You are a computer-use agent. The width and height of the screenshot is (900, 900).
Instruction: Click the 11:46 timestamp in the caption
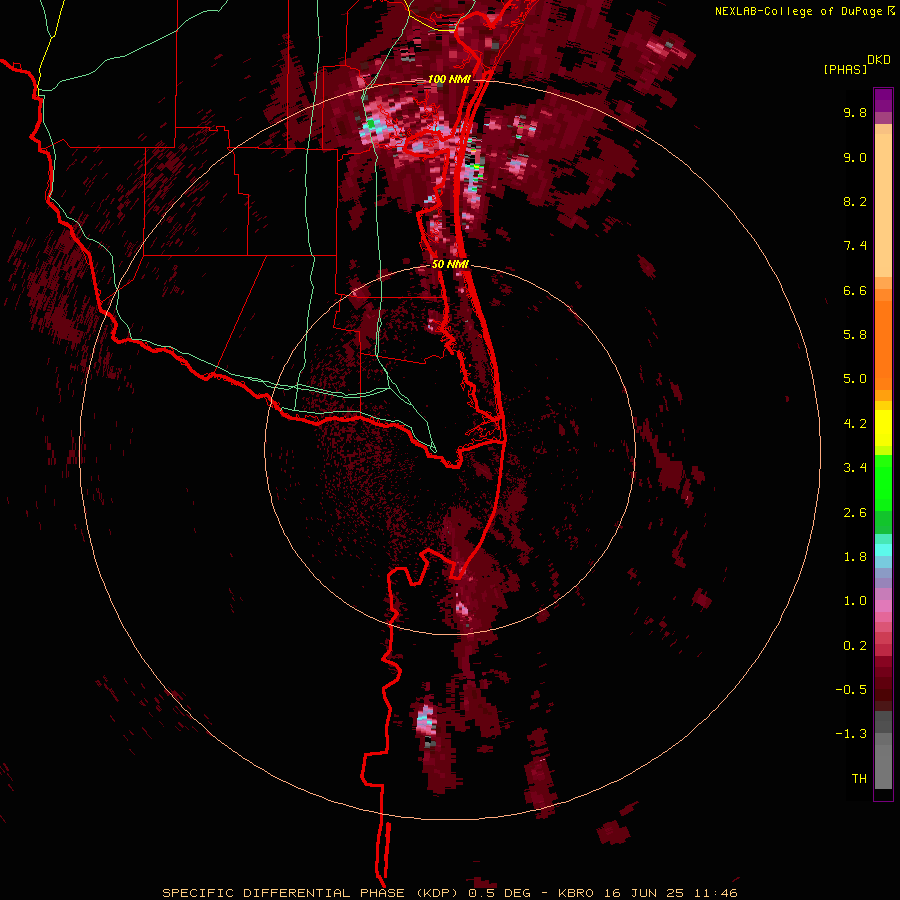pos(715,893)
